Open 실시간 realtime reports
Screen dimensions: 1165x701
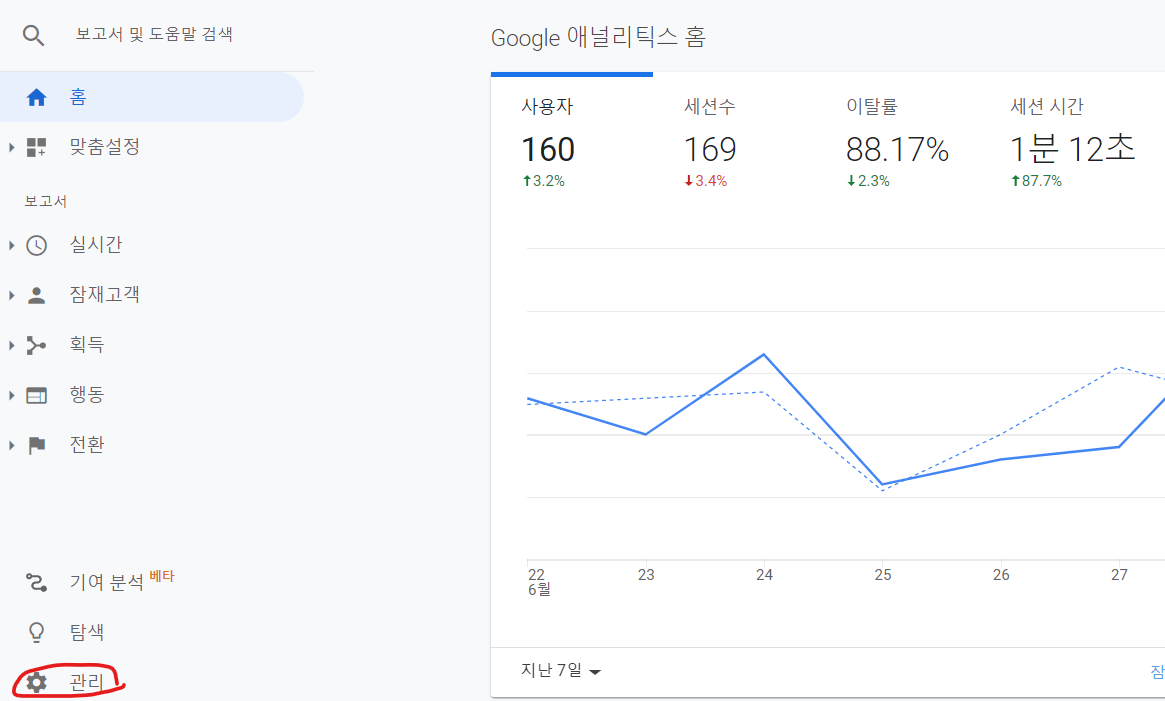tap(96, 245)
